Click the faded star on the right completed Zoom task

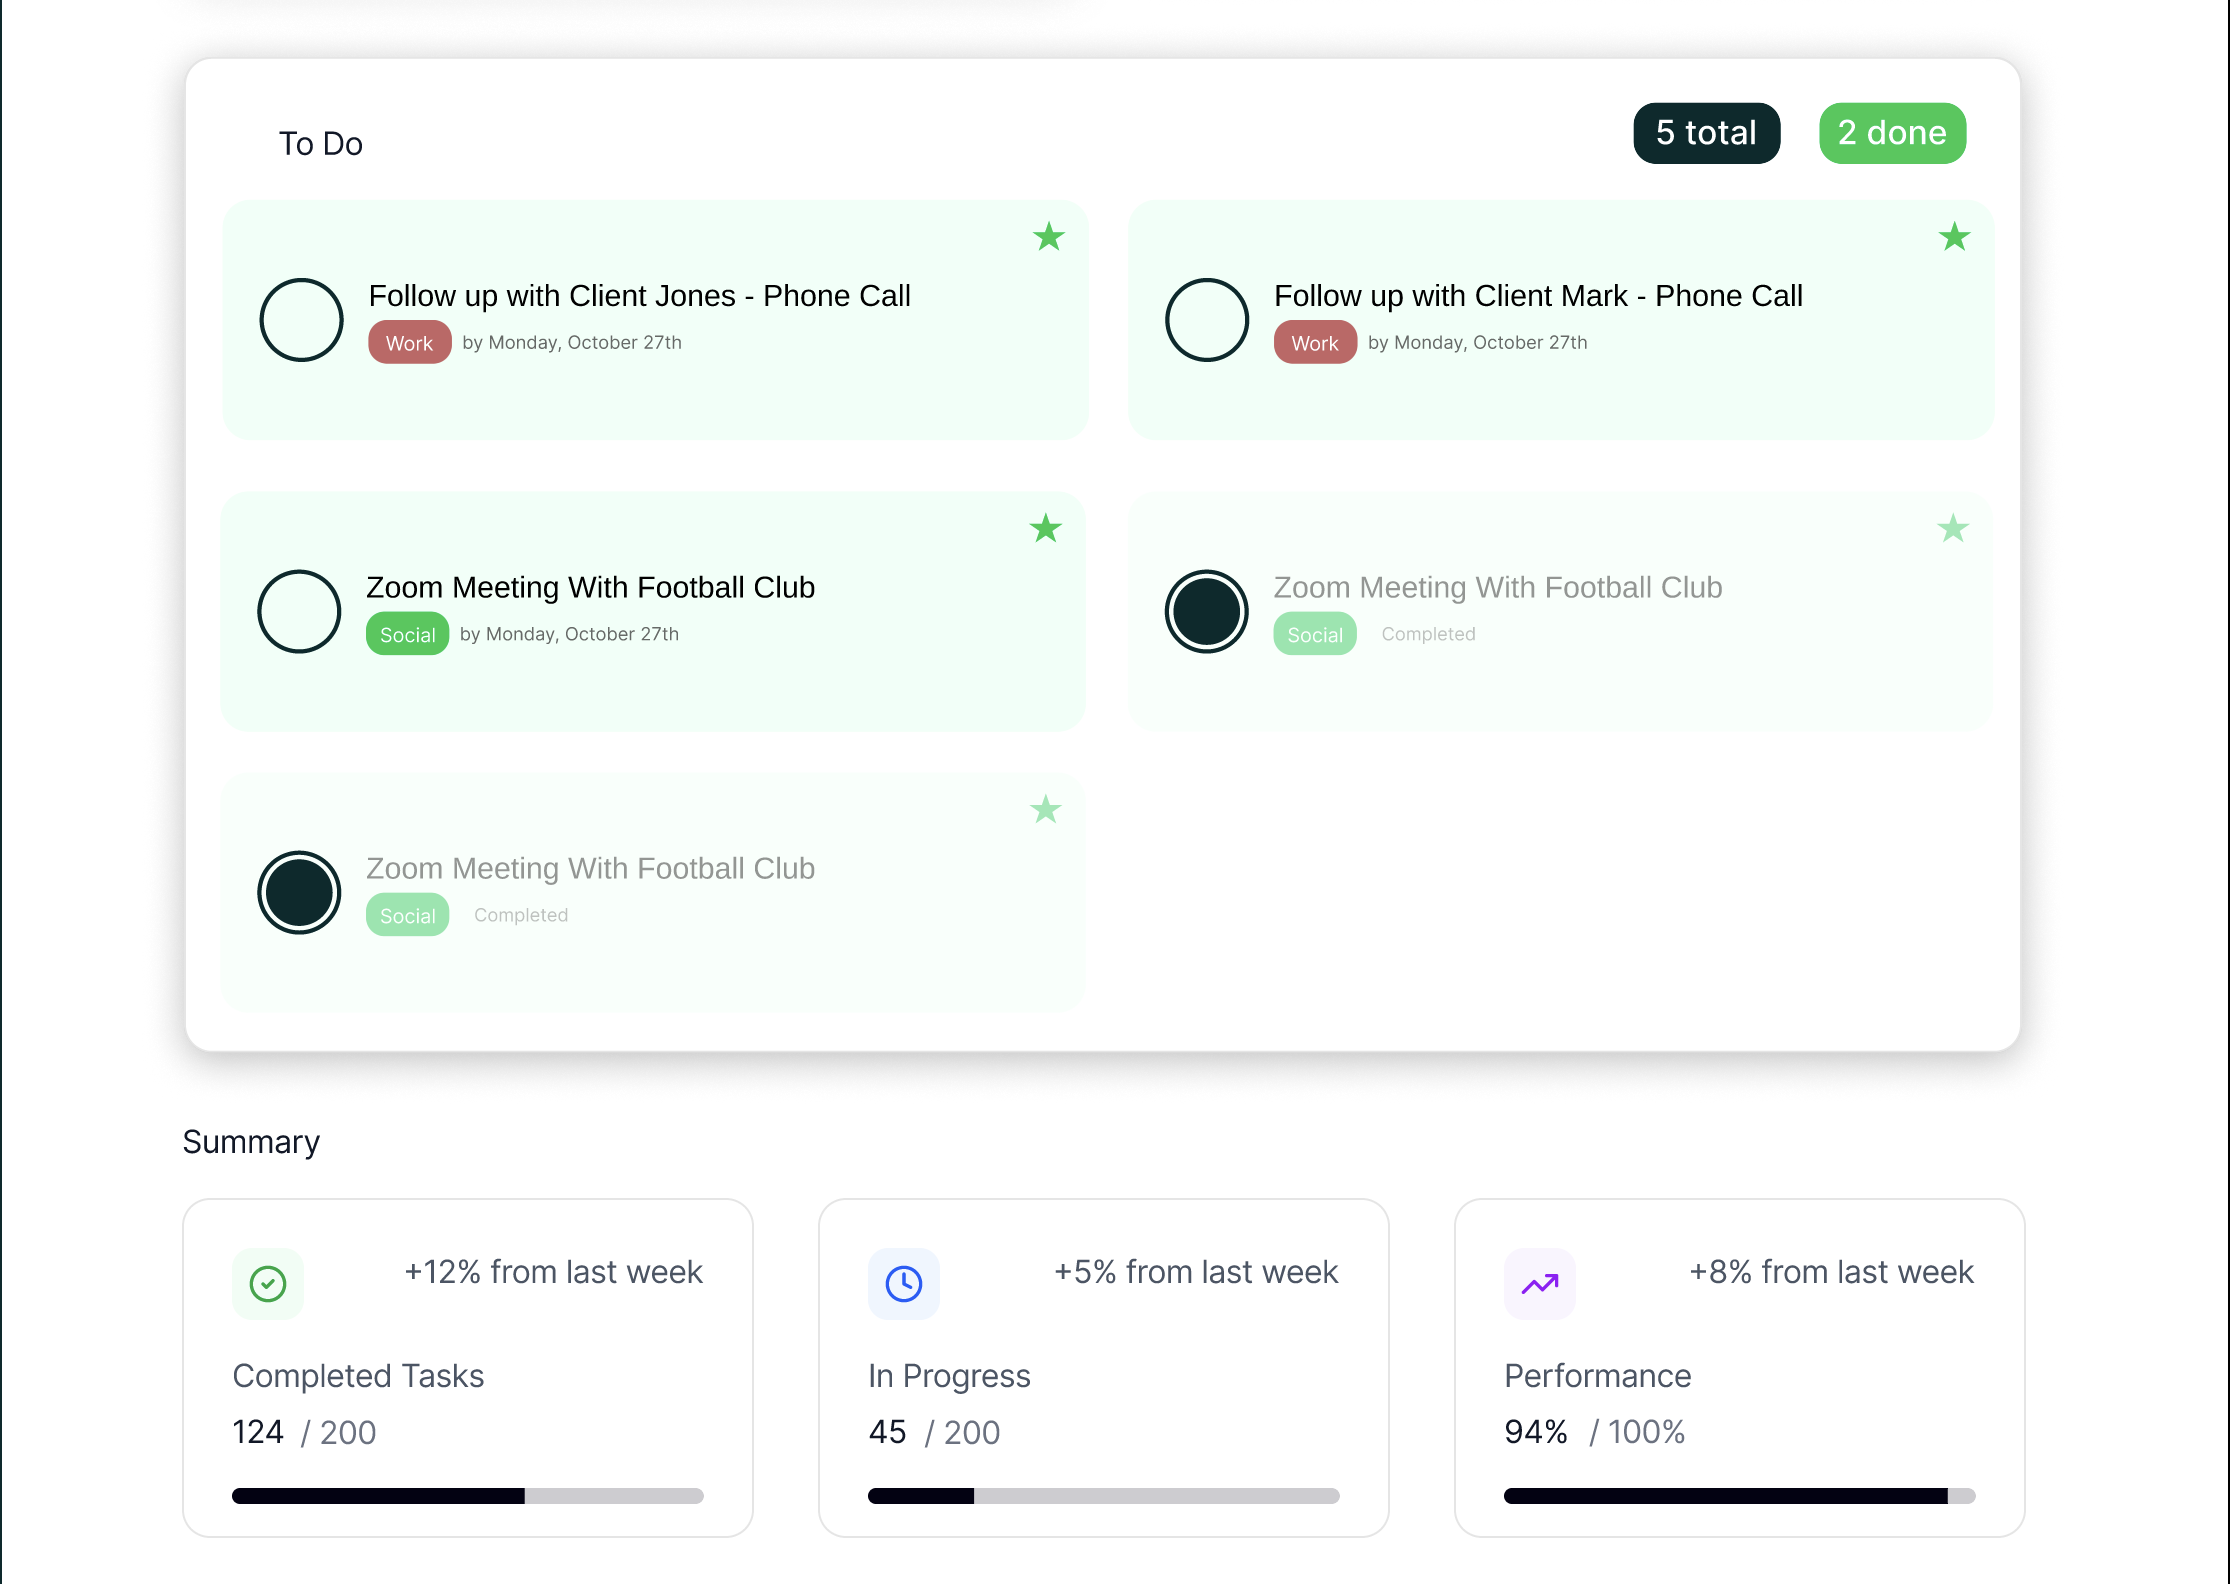[1952, 528]
